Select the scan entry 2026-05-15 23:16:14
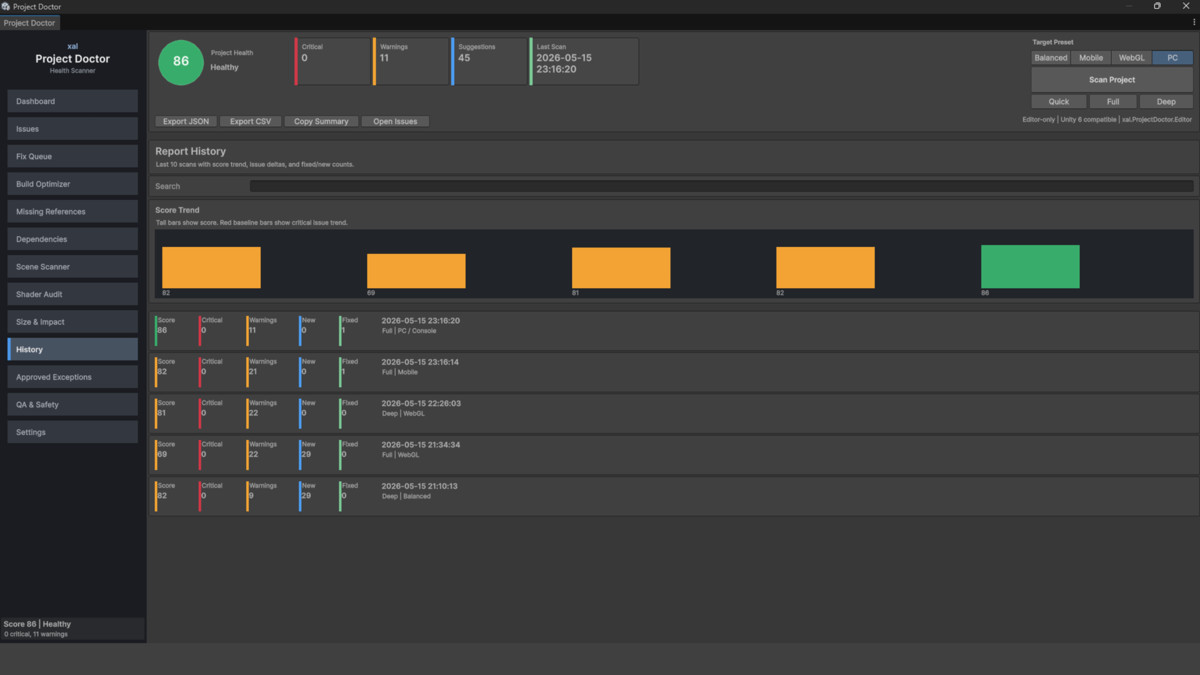 point(674,372)
